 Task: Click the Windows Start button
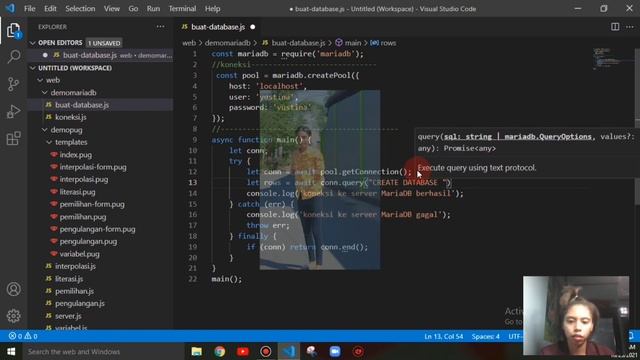tap(11, 351)
